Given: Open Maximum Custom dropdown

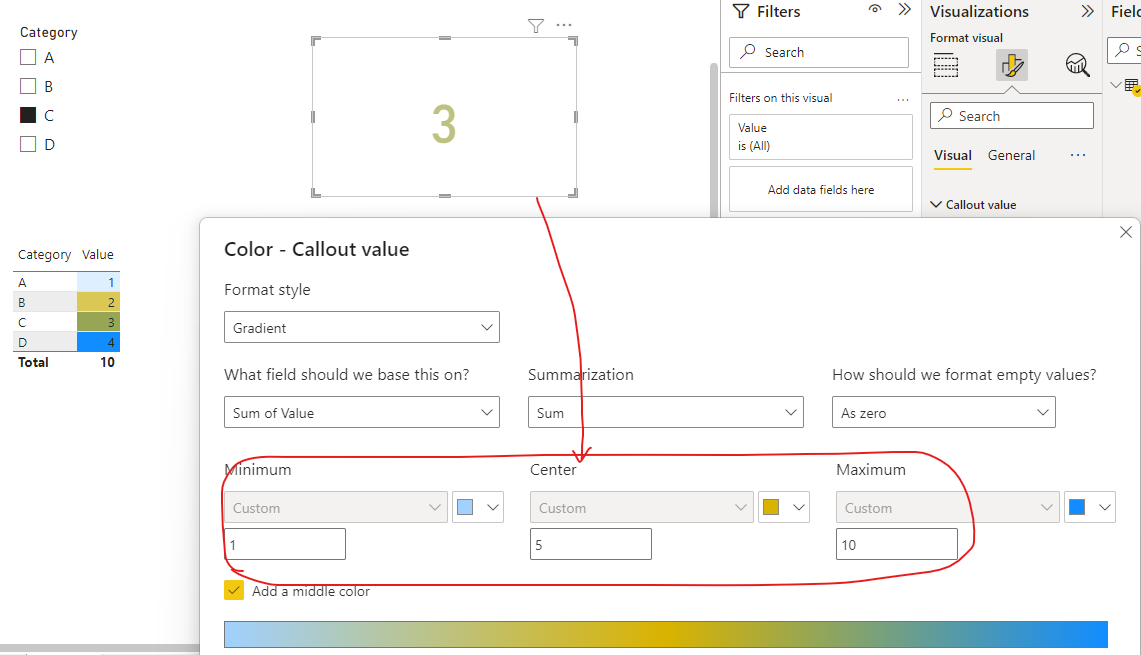Looking at the screenshot, I should tap(947, 507).
